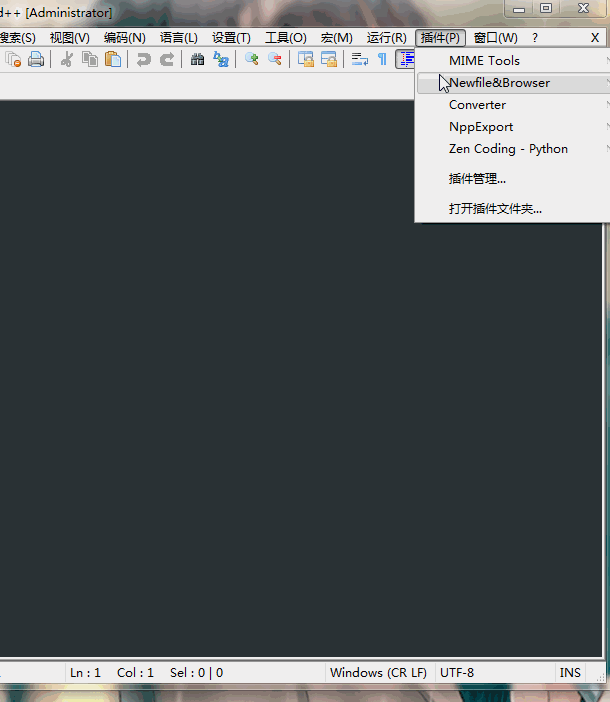Open the 窗口(W) menu
This screenshot has height=702, width=610.
(x=495, y=38)
